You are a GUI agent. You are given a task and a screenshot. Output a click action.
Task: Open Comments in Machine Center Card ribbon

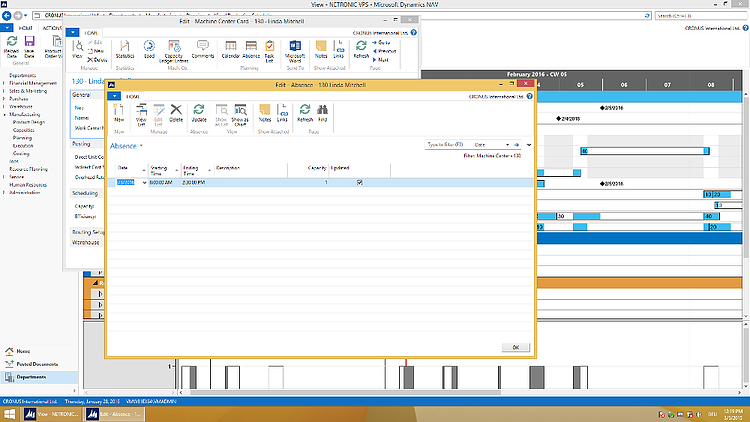(203, 50)
